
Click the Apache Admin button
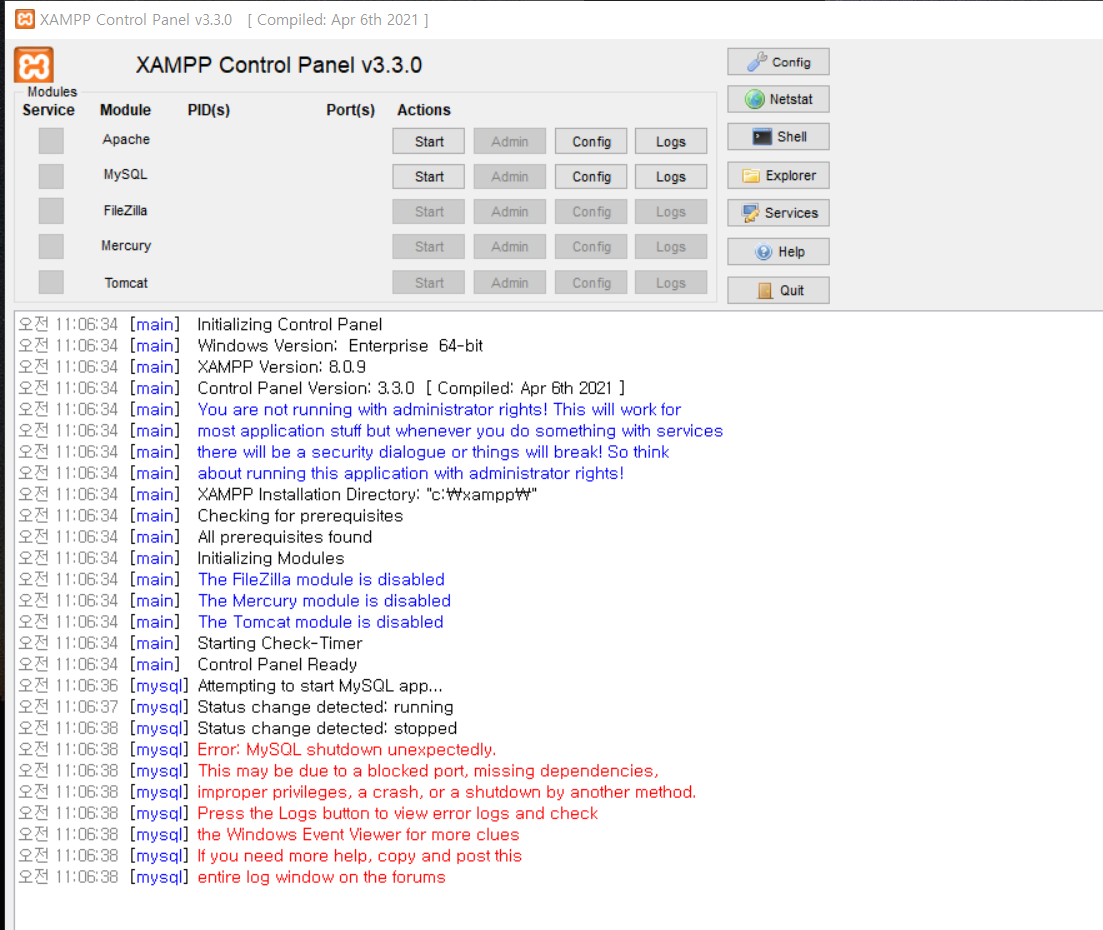[509, 141]
